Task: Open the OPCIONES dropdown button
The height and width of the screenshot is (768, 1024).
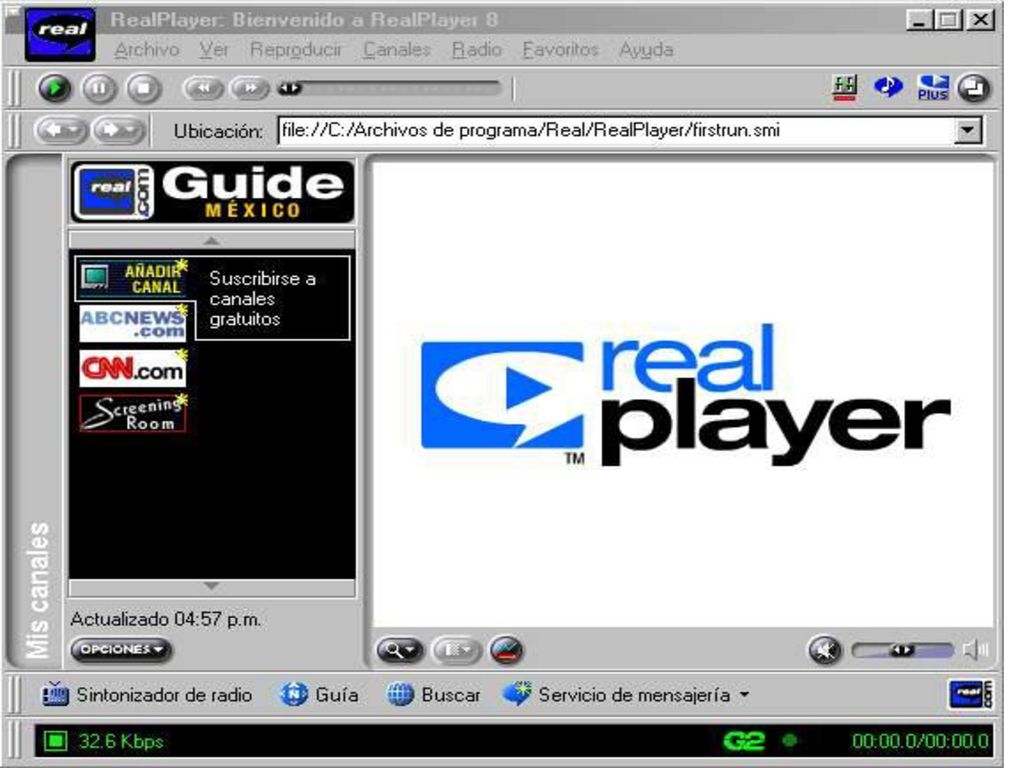Action: (121, 650)
